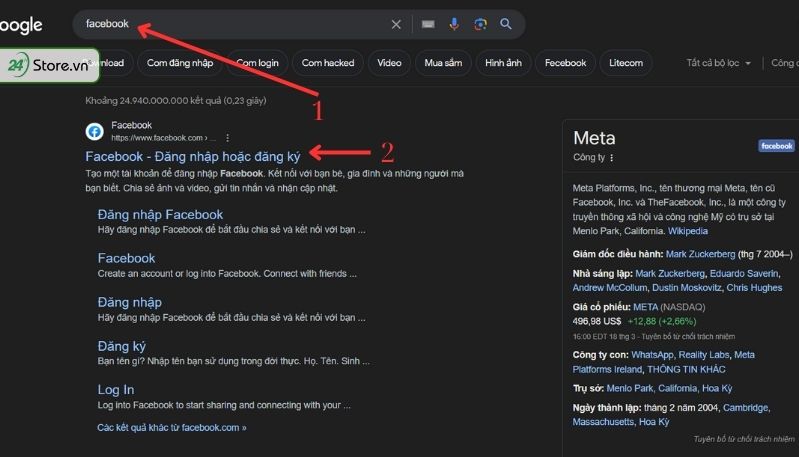Open the Andrew McCollum founder link
Viewport: 799px width, 457px height.
click(609, 288)
